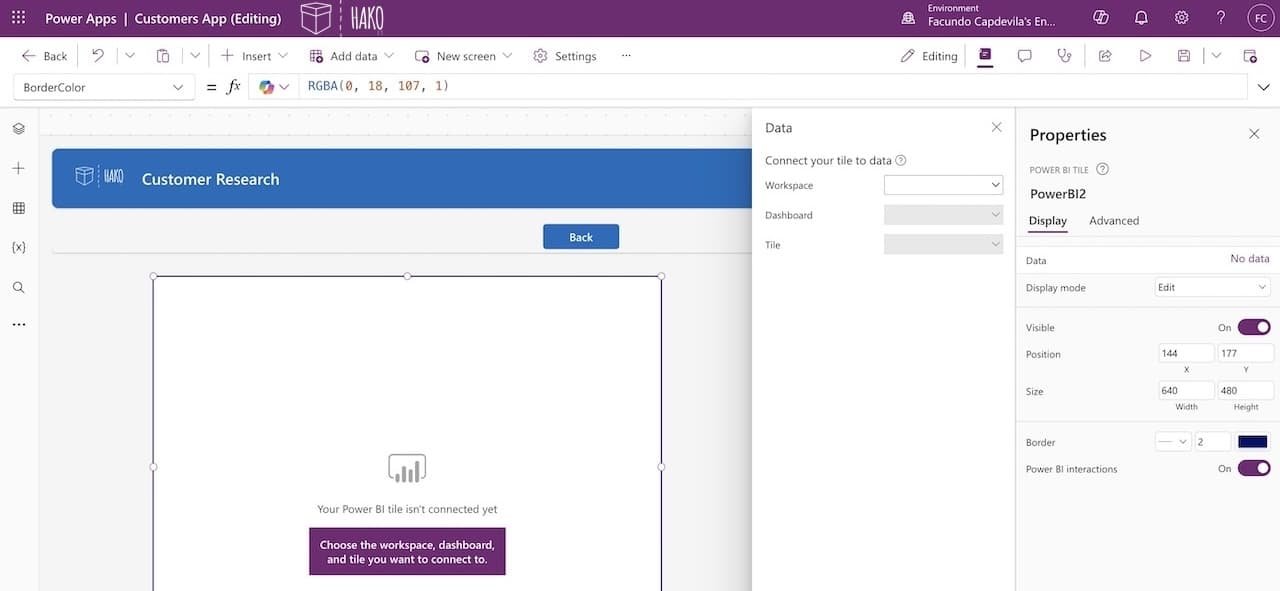Open the Insert pane from left sidebar
The width and height of the screenshot is (1280, 591).
point(16,167)
